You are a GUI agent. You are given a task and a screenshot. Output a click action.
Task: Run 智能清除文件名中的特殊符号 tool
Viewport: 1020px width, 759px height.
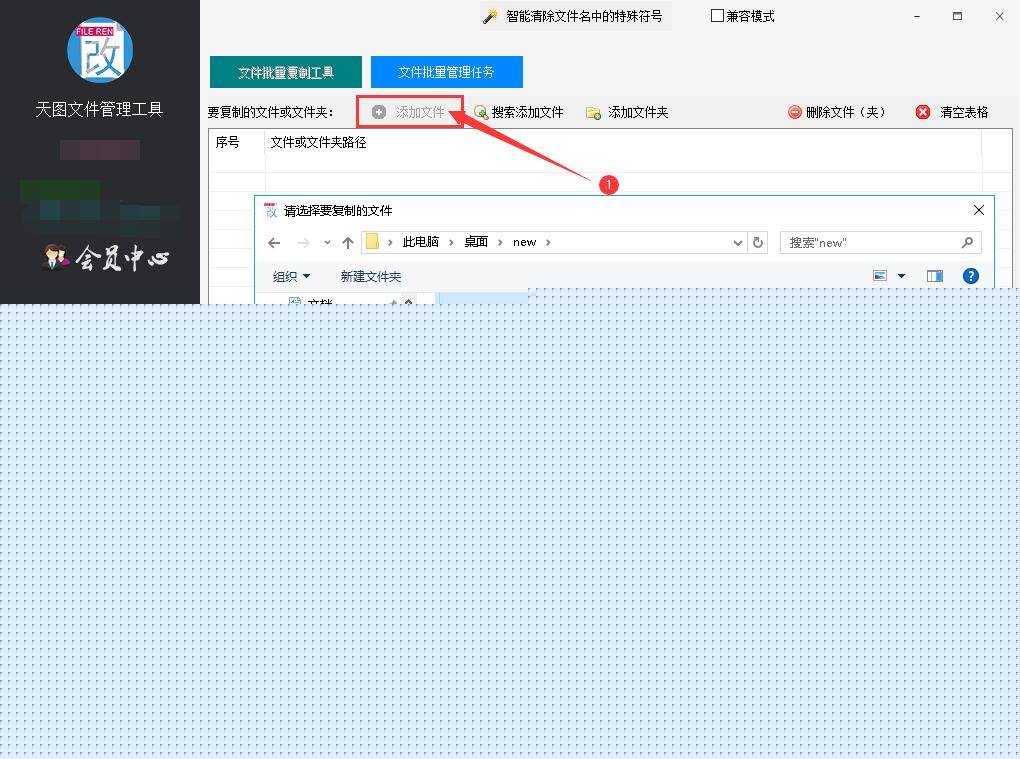tap(574, 16)
